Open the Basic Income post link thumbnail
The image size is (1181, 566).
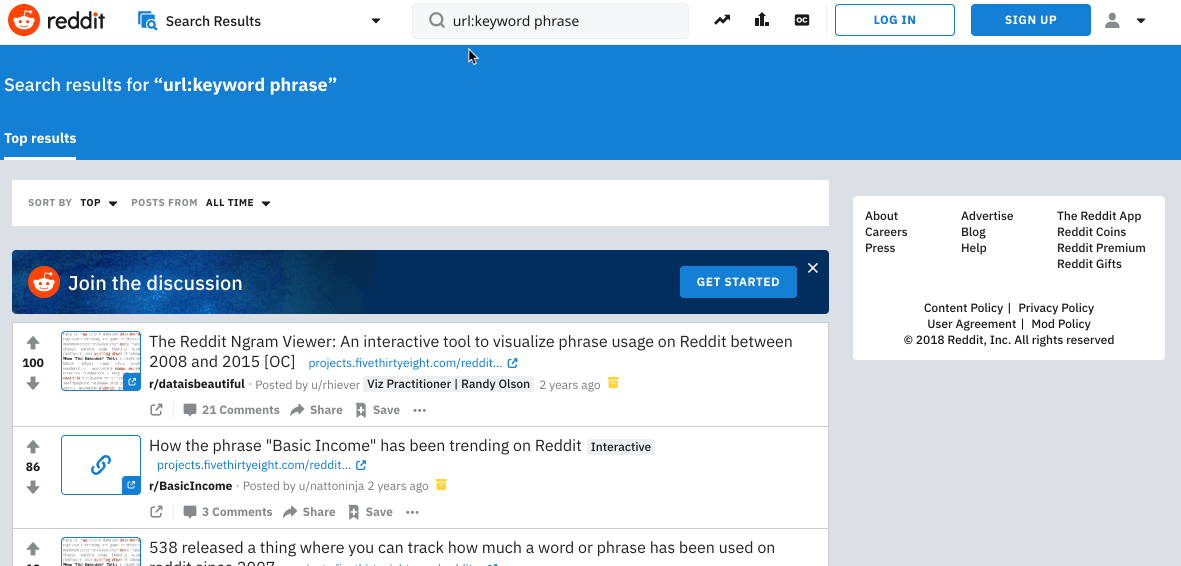[101, 465]
